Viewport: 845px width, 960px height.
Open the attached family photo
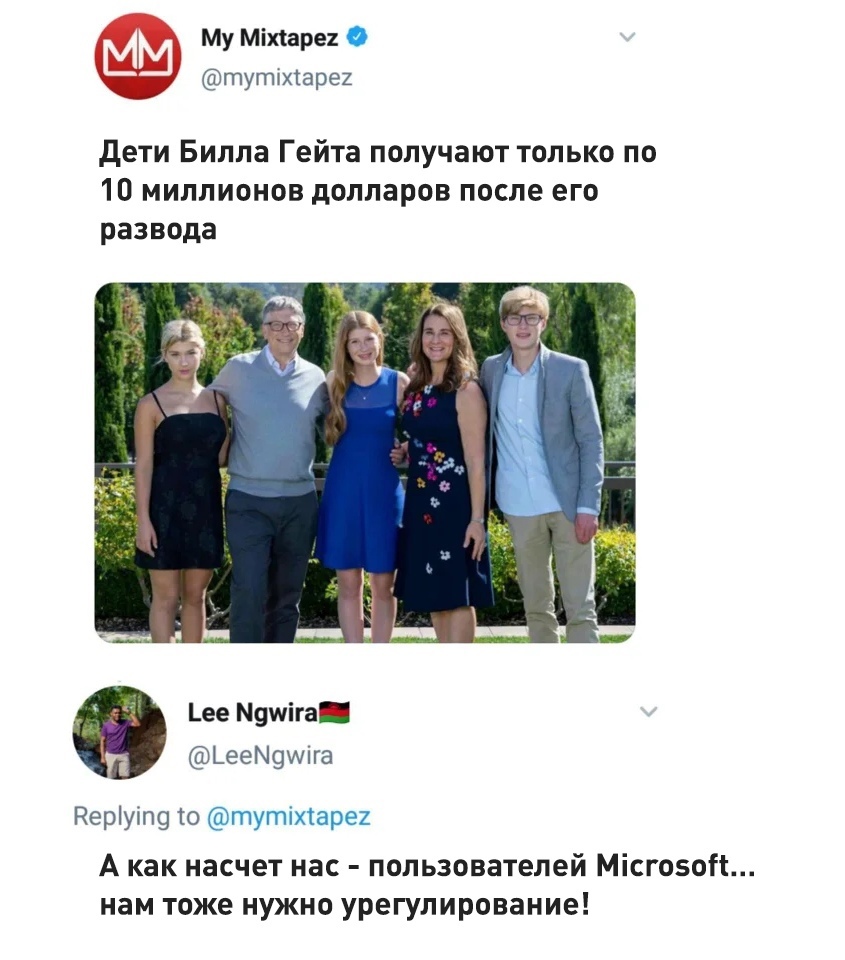click(365, 462)
